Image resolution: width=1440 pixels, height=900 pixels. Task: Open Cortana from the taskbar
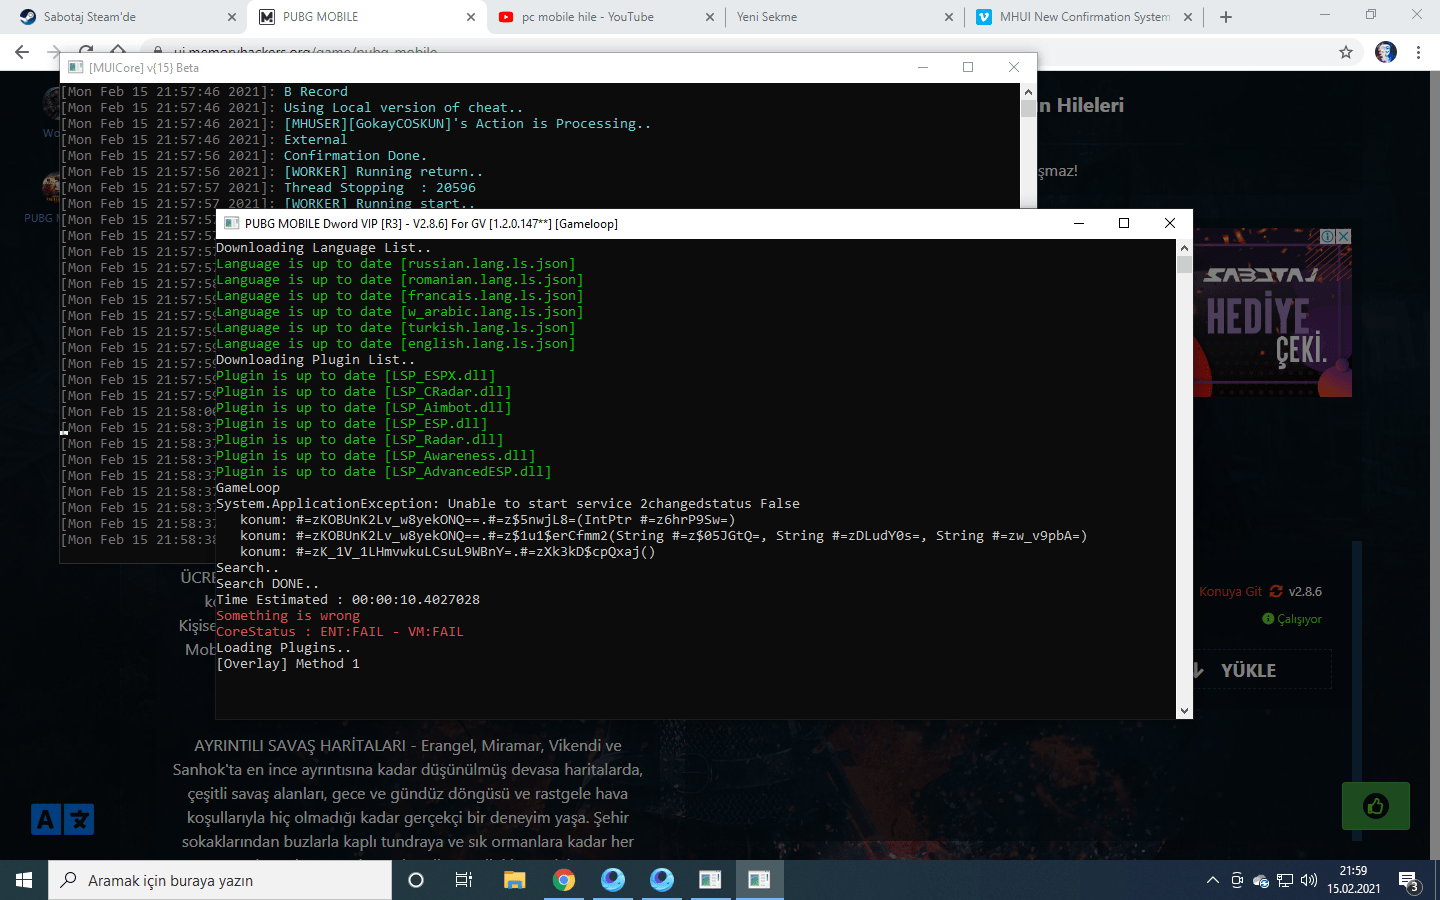416,880
